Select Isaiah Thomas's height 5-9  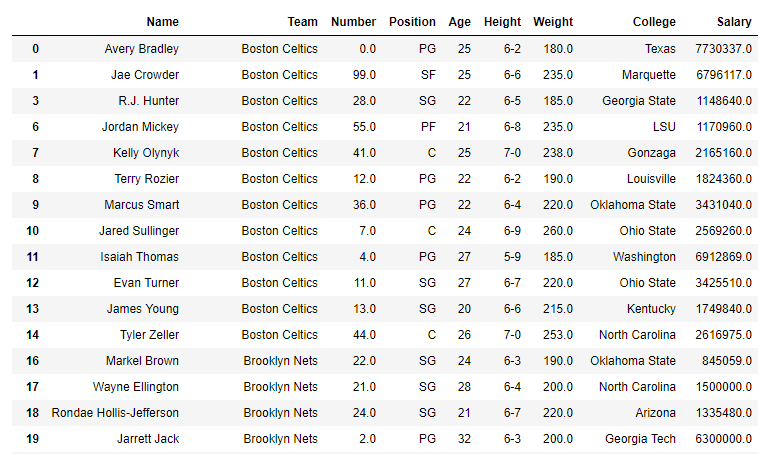(x=512, y=257)
